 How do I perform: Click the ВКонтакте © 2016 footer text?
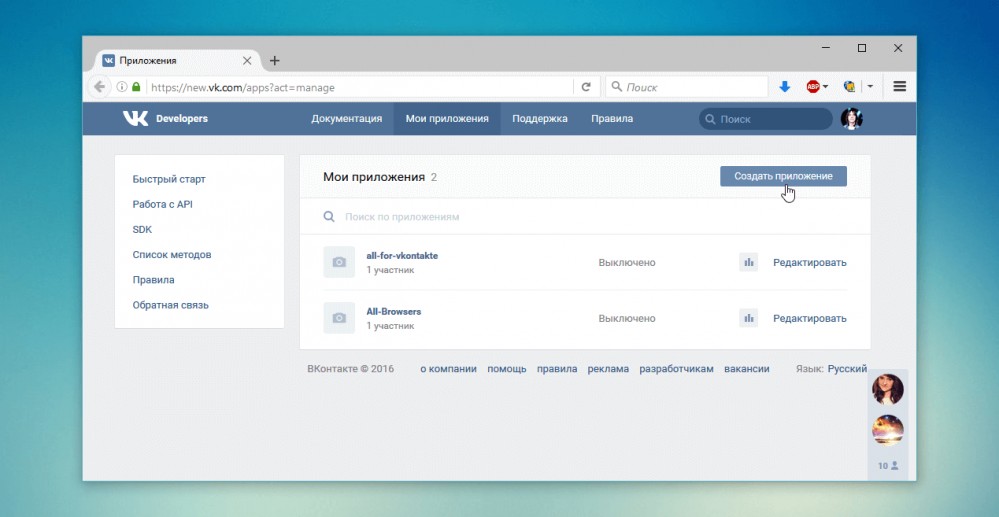[350, 368]
